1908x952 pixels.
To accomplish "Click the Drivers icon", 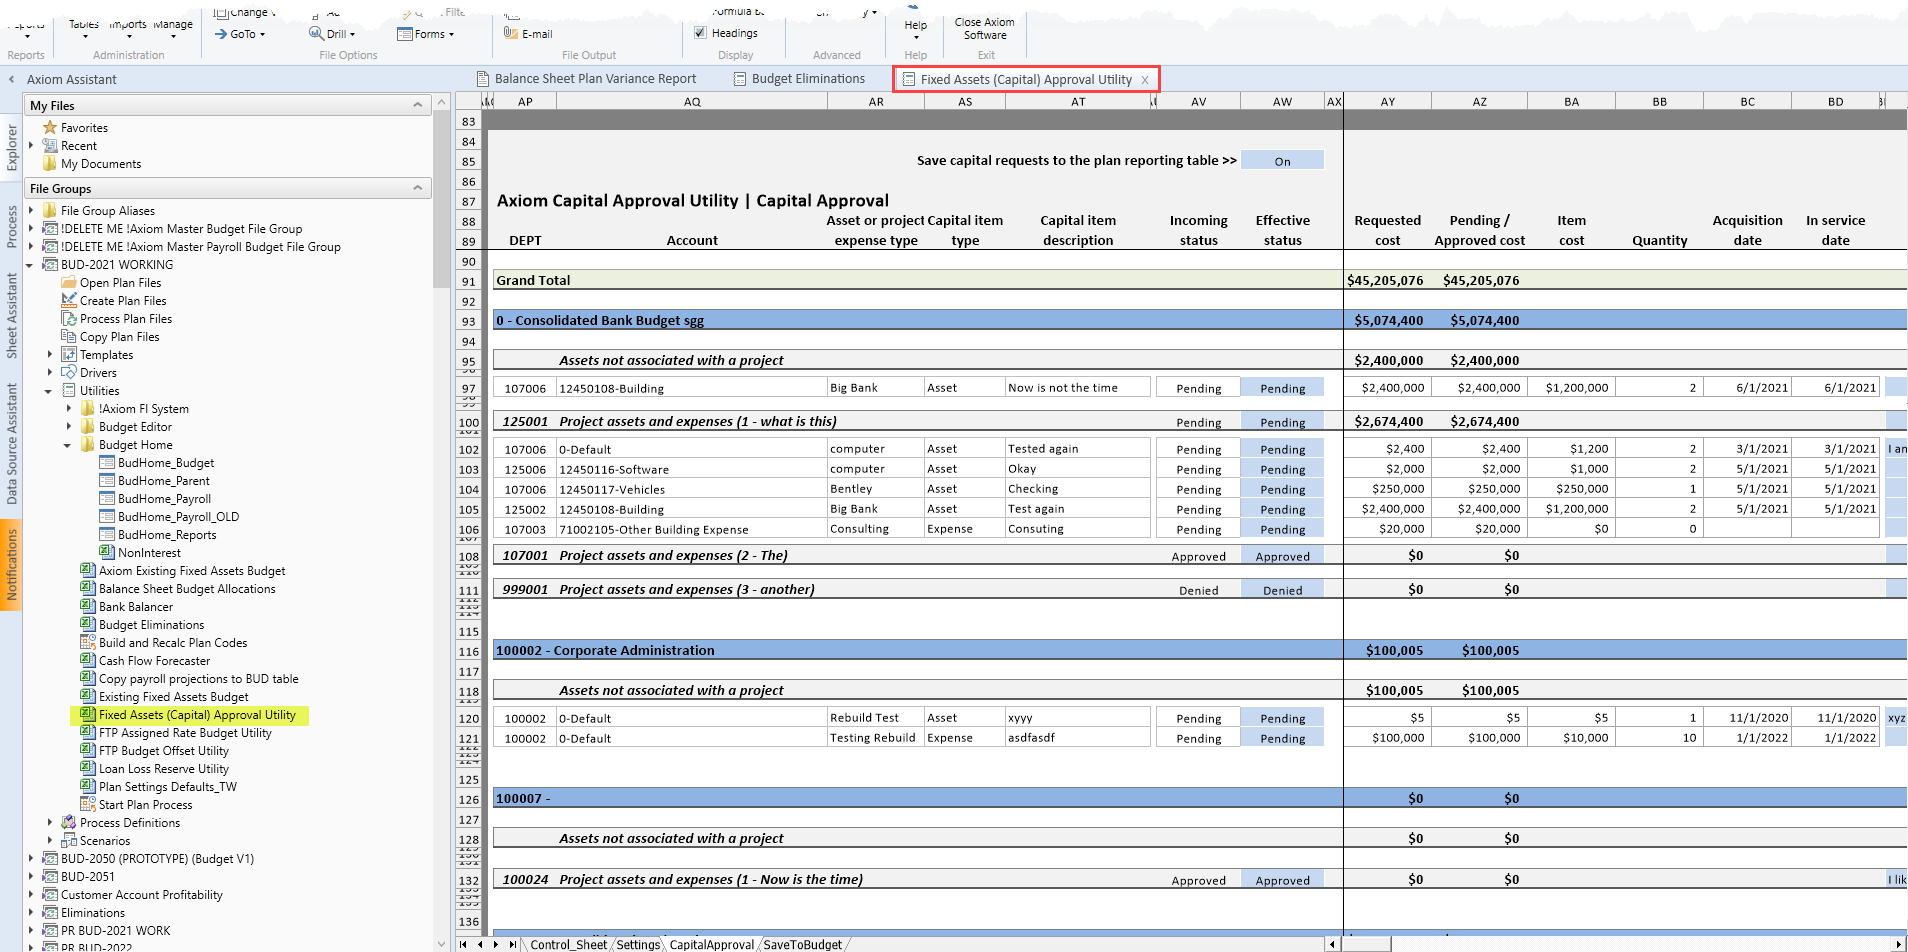I will click(69, 373).
